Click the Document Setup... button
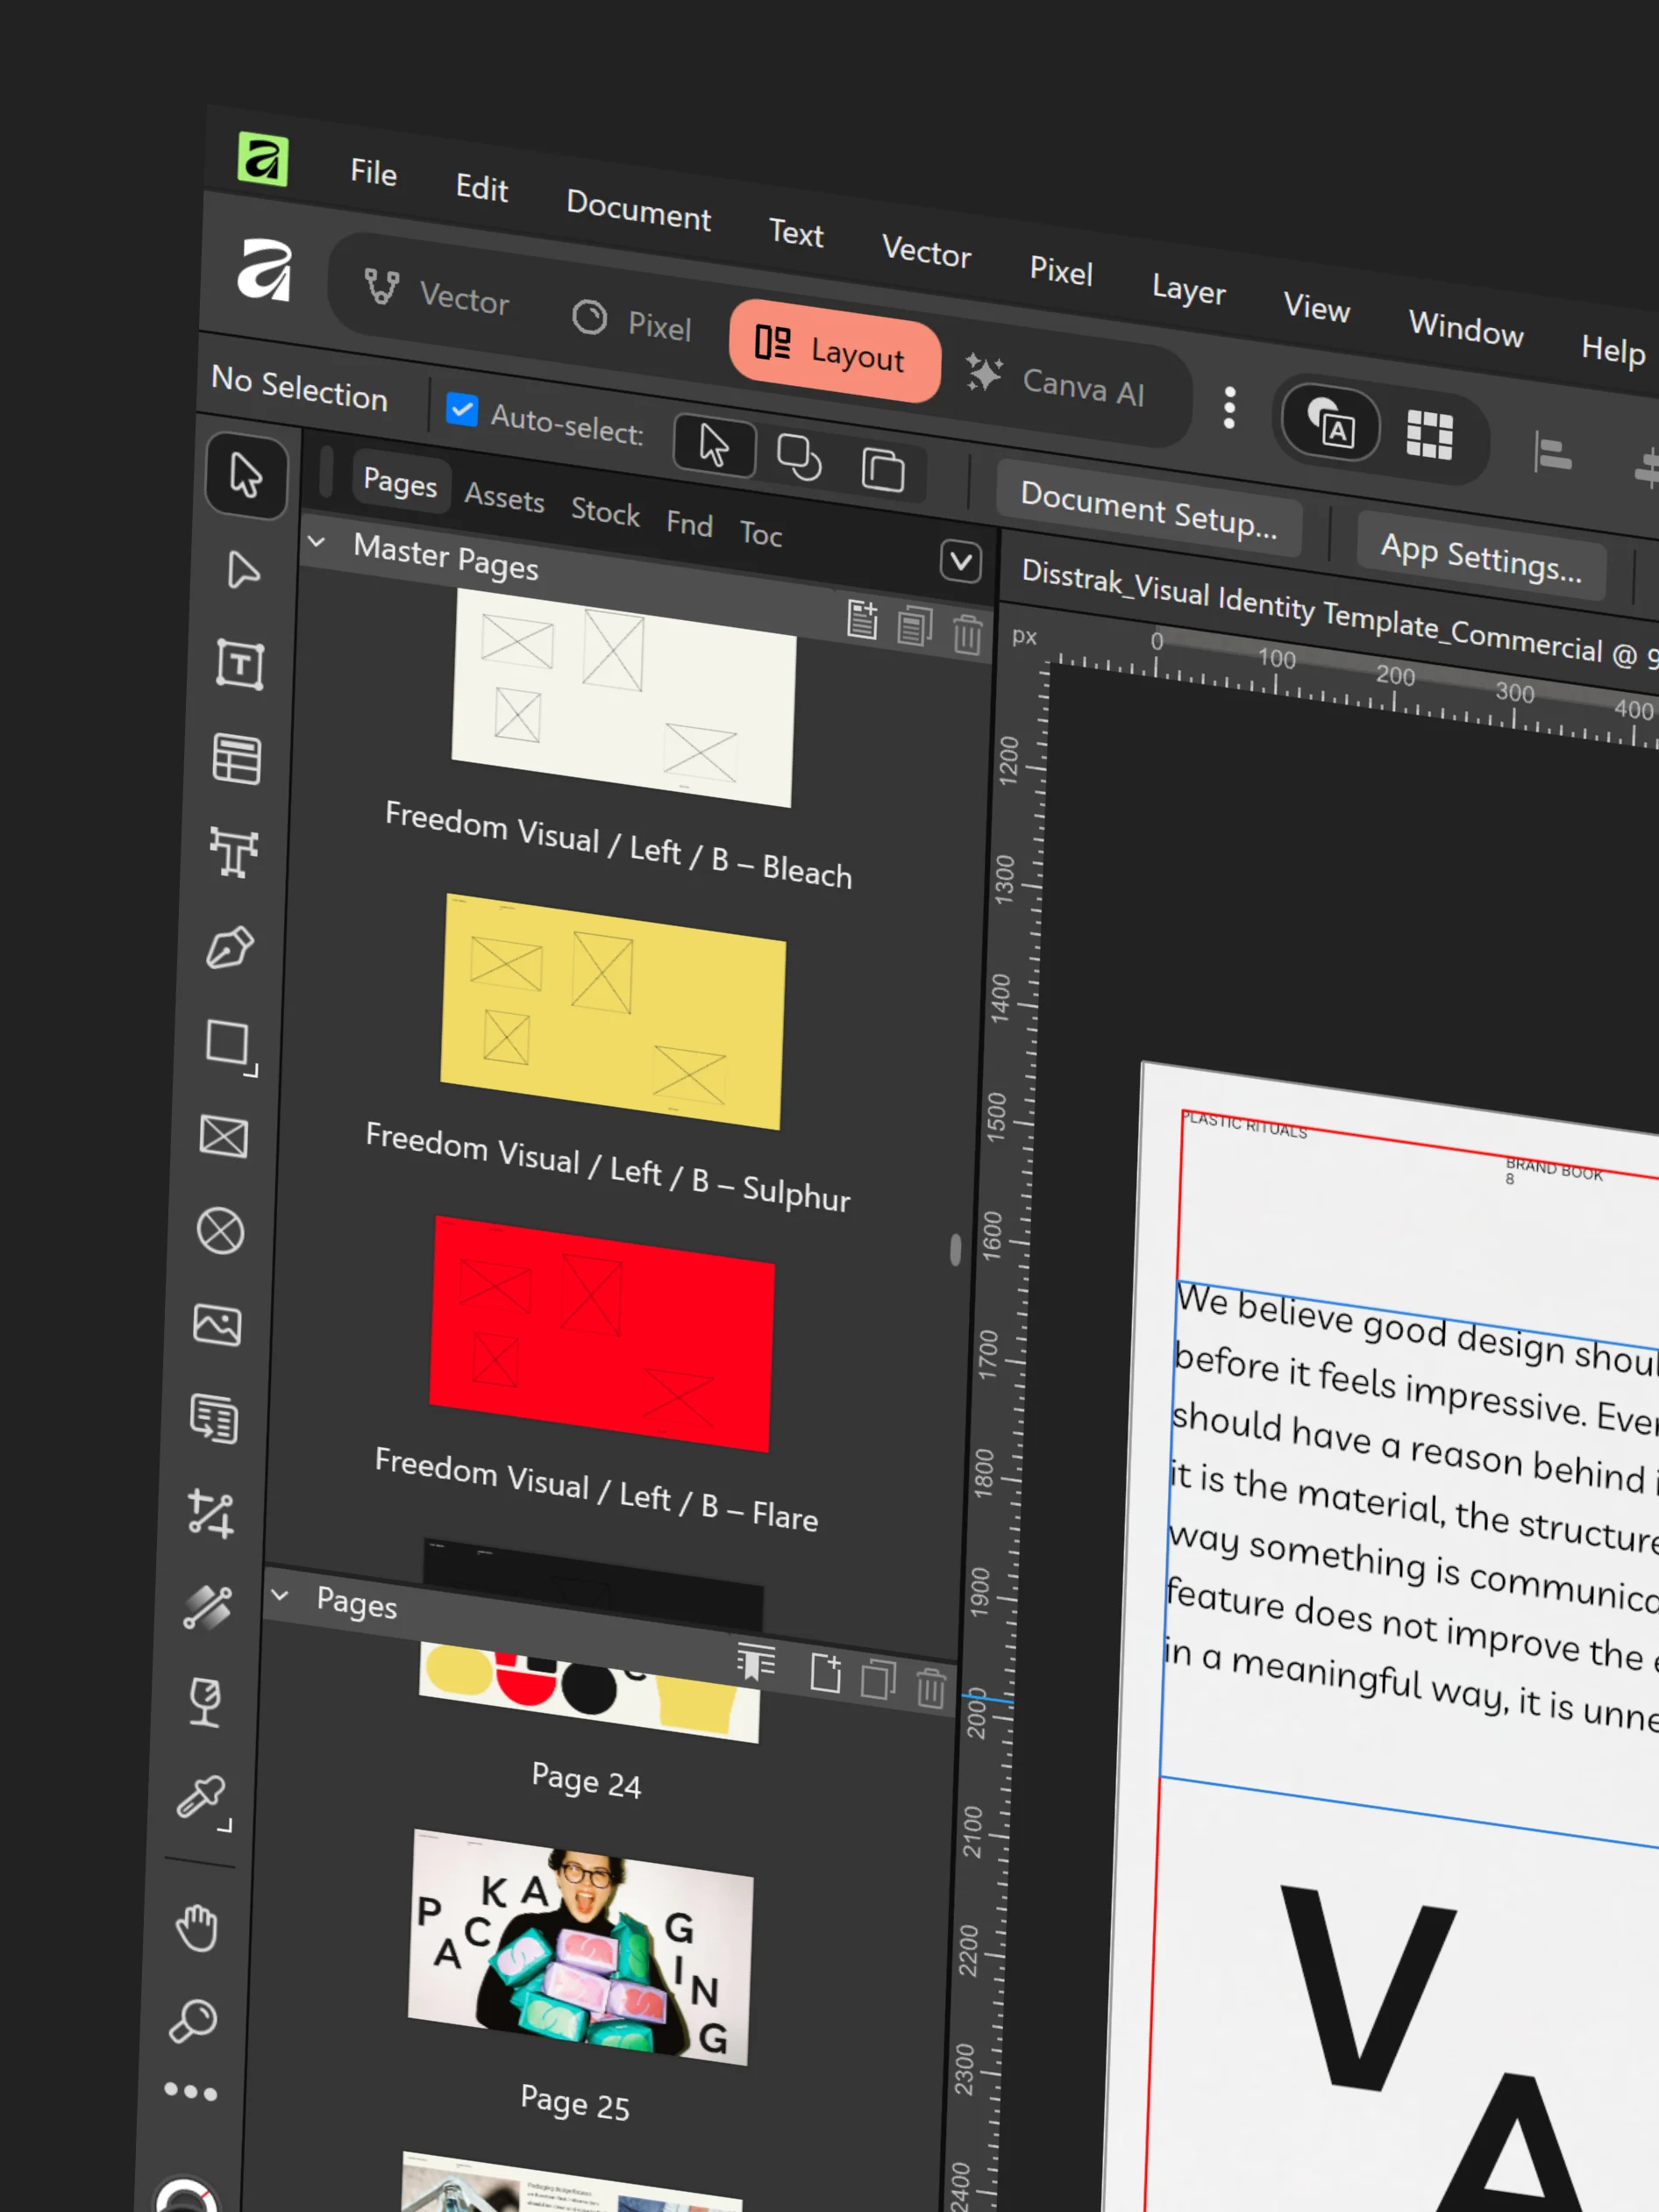Viewport: 1659px width, 2212px height. [1148, 509]
